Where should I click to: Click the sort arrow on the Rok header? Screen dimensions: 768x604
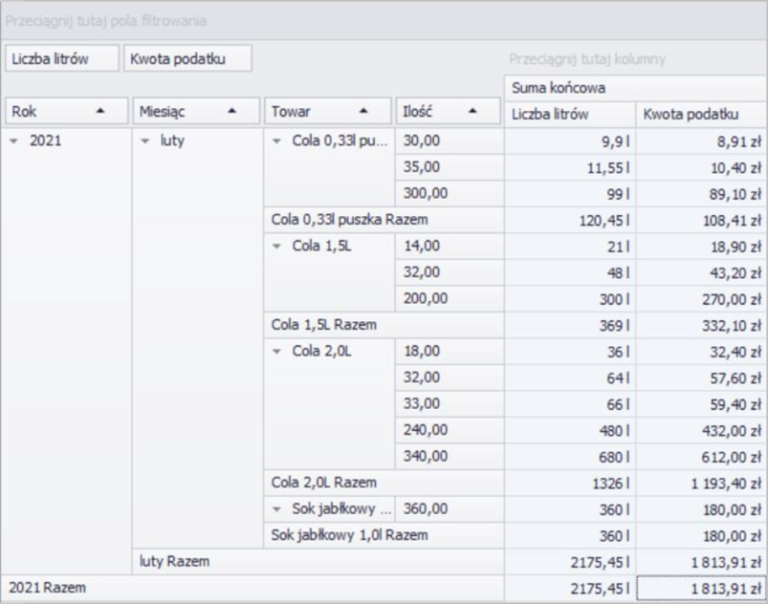103,113
